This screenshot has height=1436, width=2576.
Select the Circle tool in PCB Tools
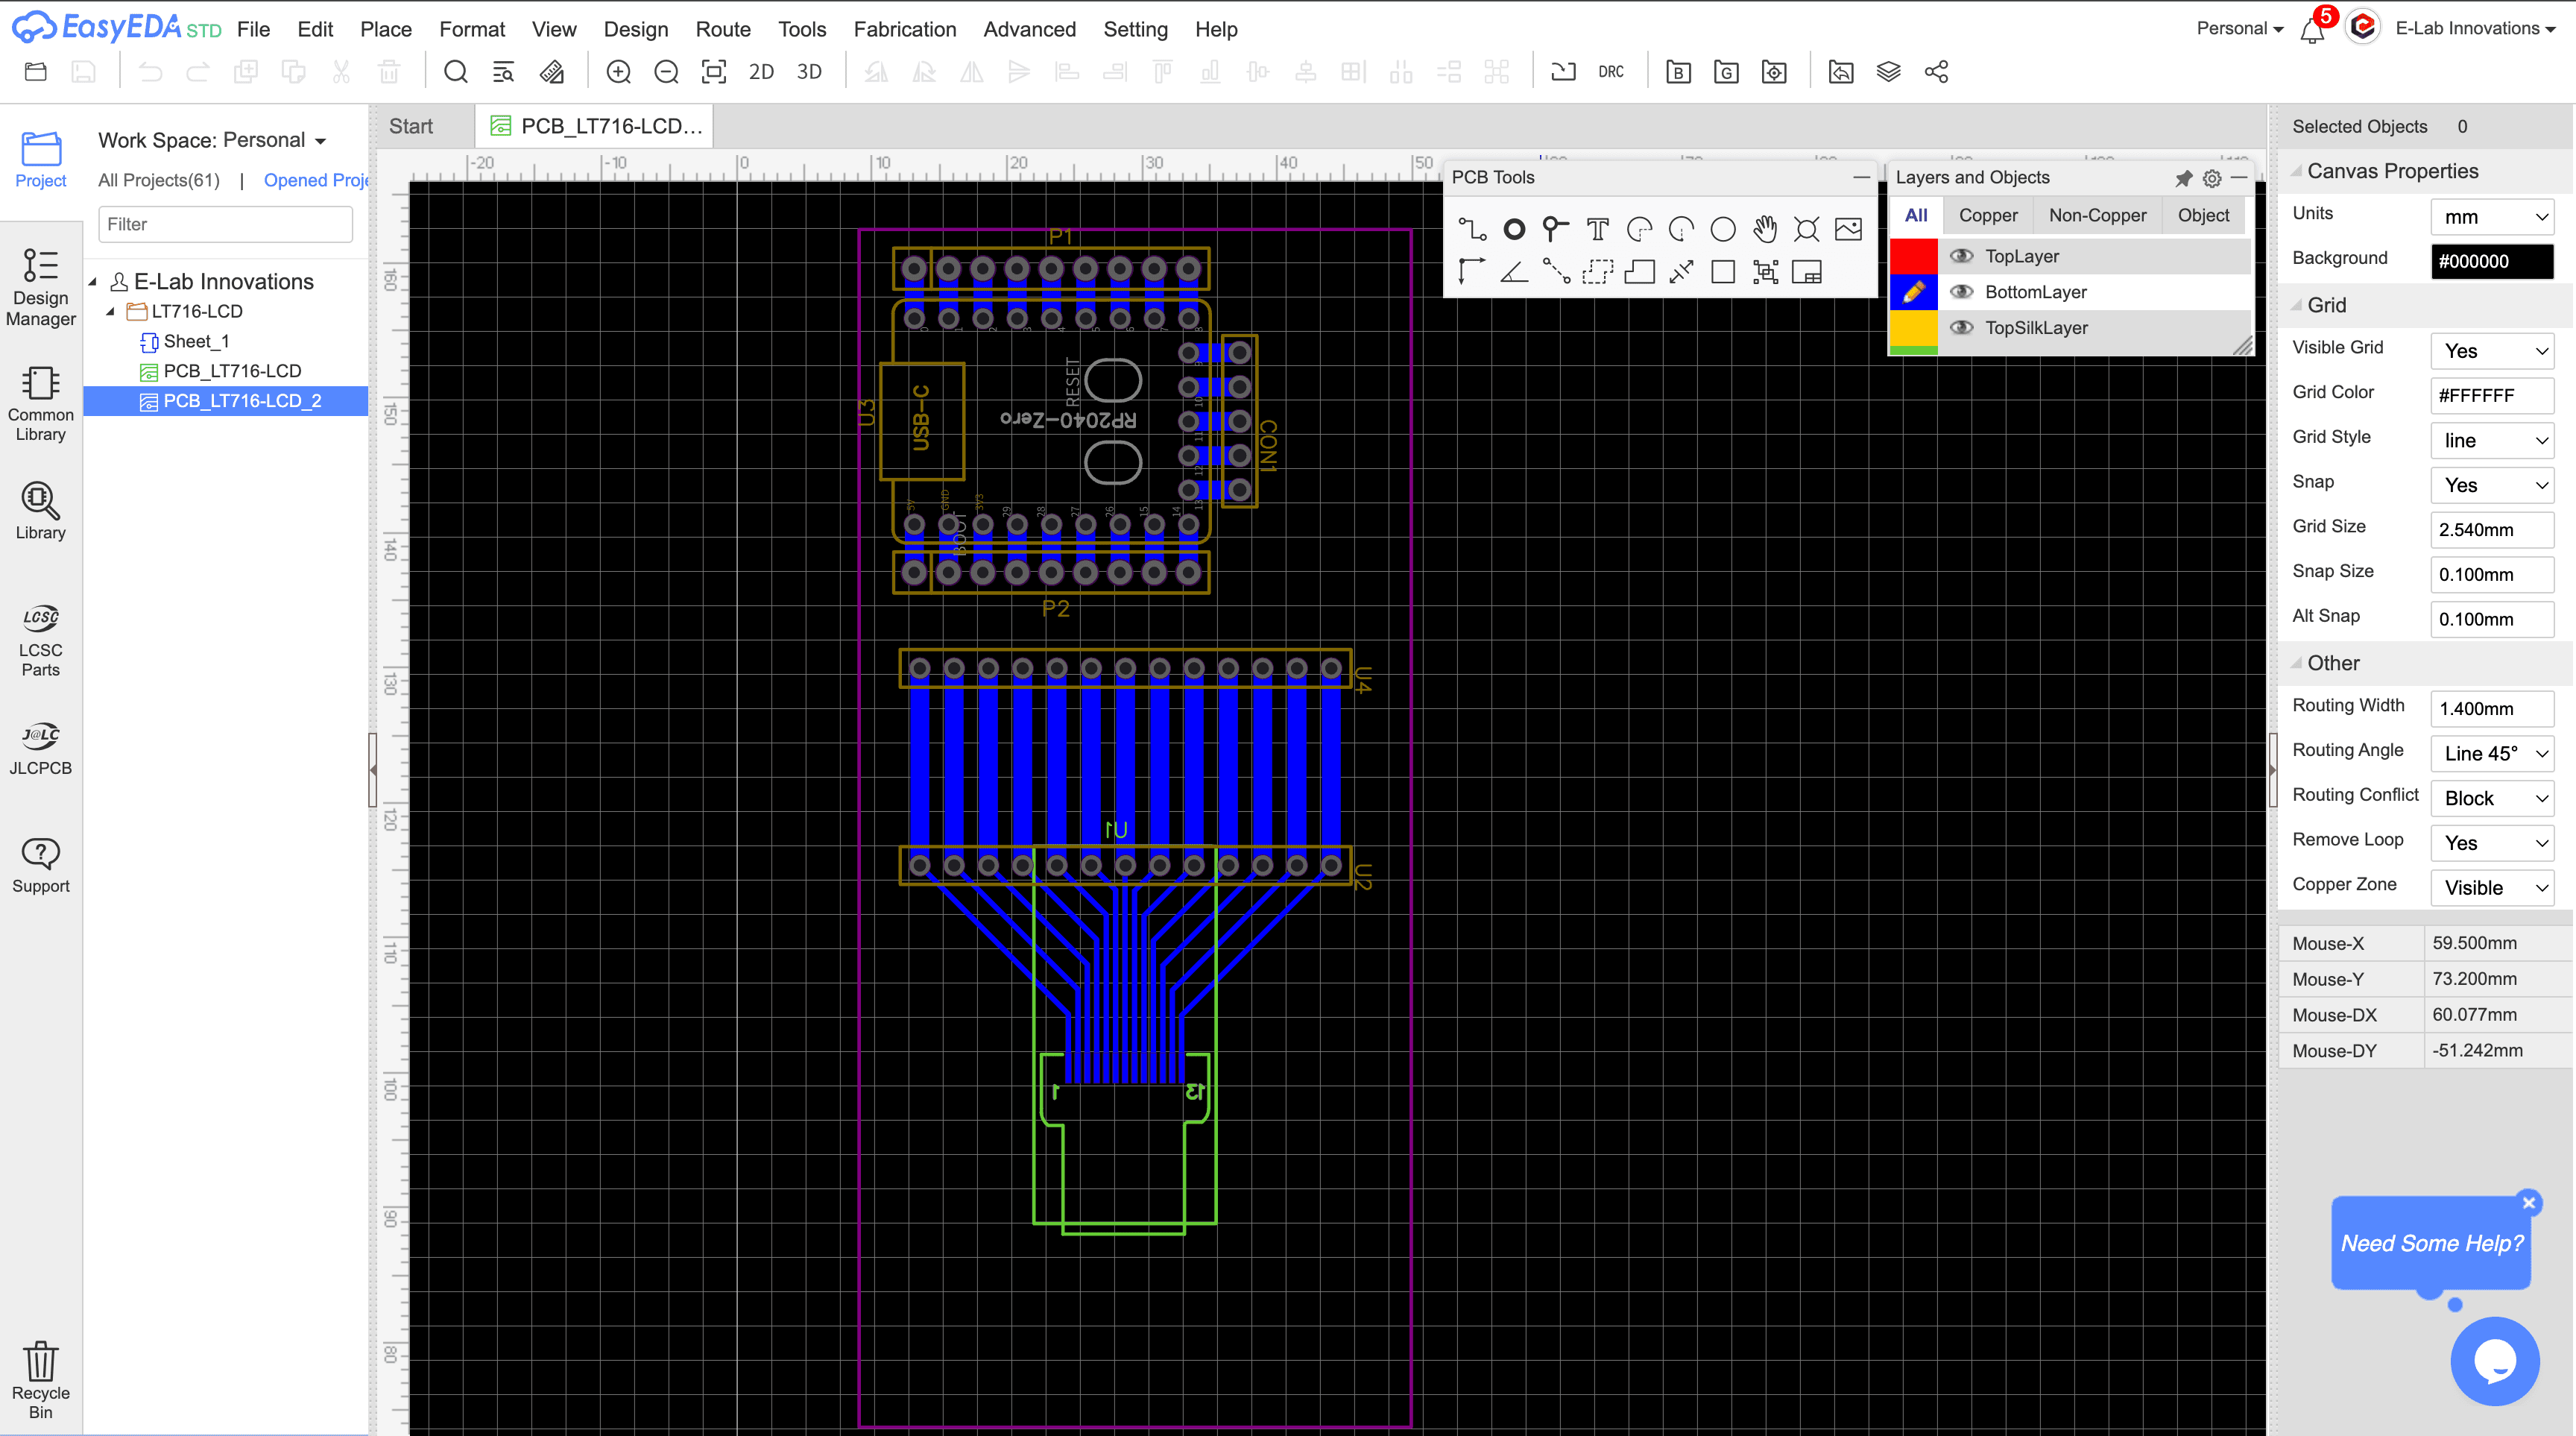point(1723,229)
